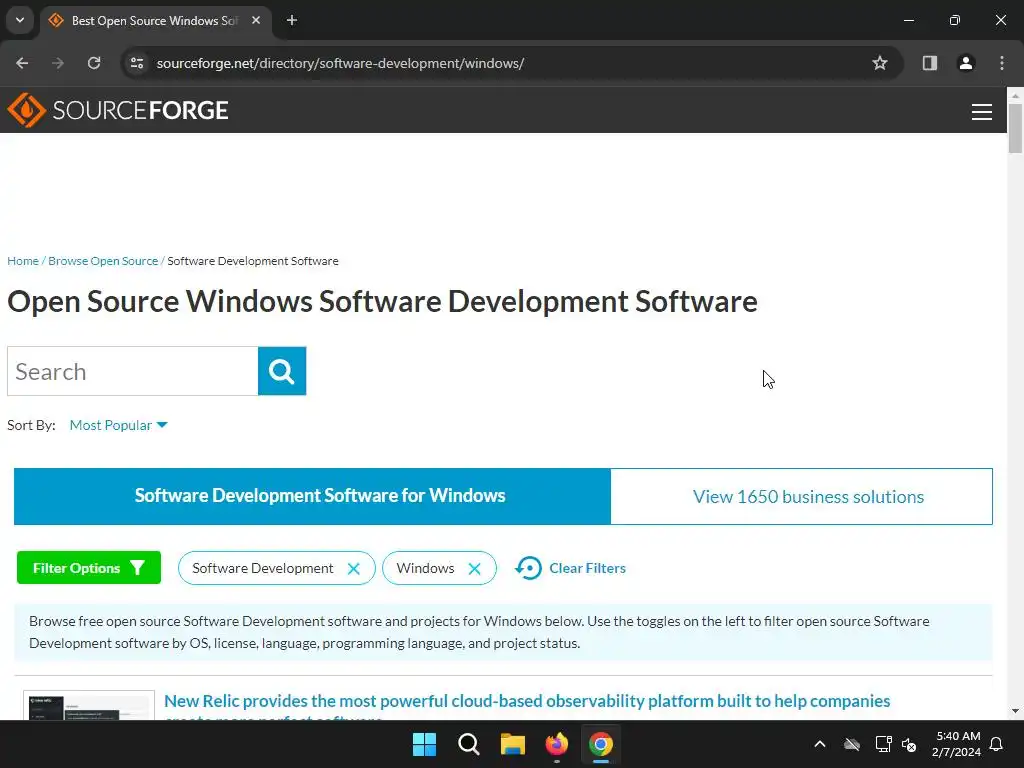Go back to previous page
This screenshot has width=1024, height=768.
pos(22,63)
